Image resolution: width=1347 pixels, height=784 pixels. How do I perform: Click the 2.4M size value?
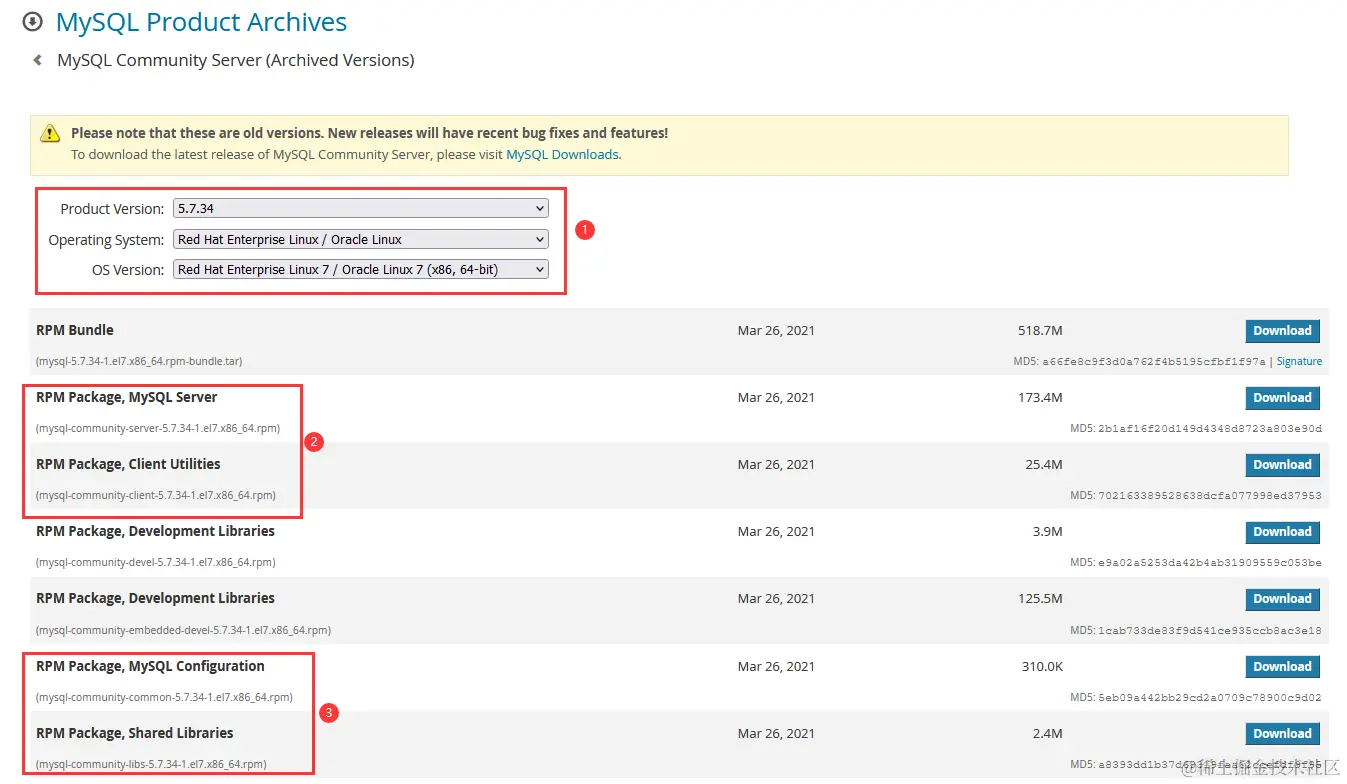(x=1047, y=733)
